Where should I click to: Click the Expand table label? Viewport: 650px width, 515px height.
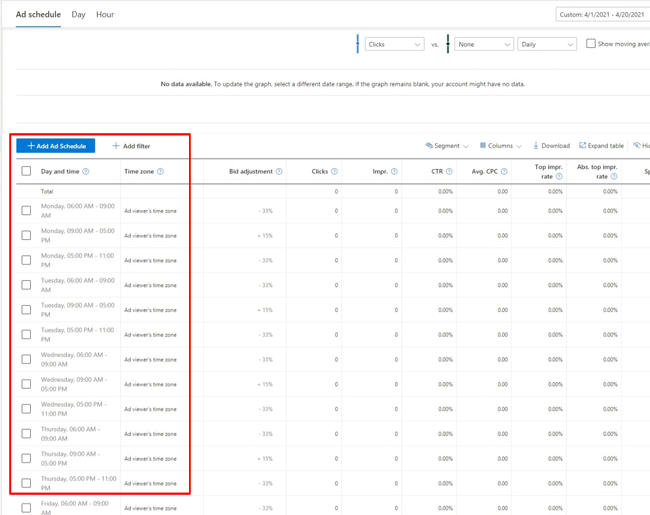pos(605,146)
